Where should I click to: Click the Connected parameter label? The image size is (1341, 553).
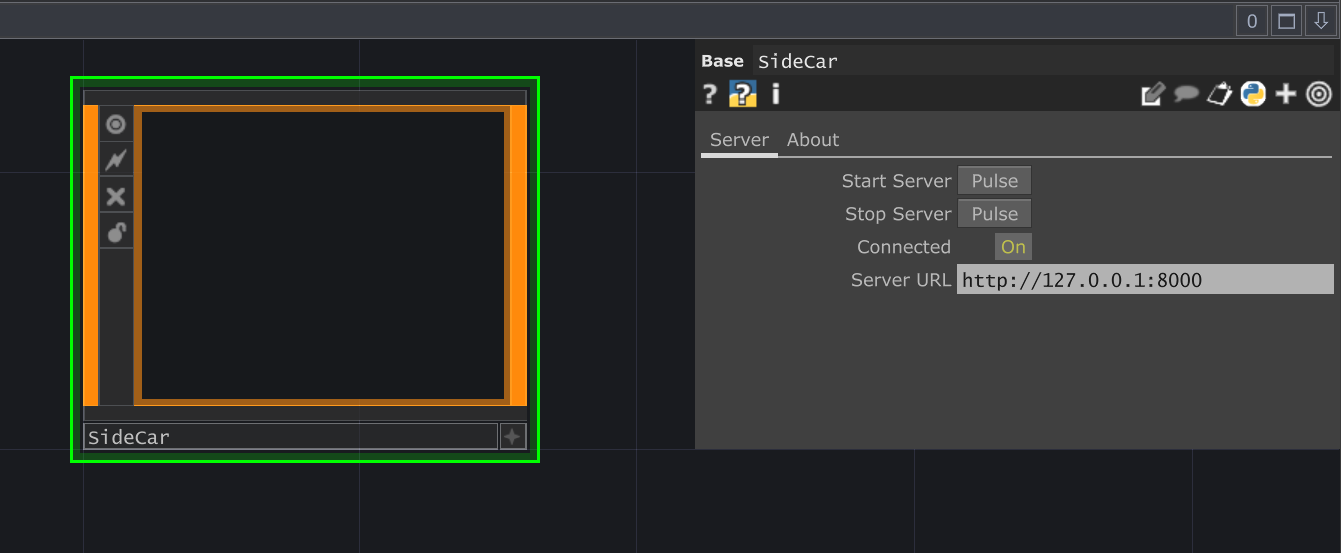[x=904, y=247]
